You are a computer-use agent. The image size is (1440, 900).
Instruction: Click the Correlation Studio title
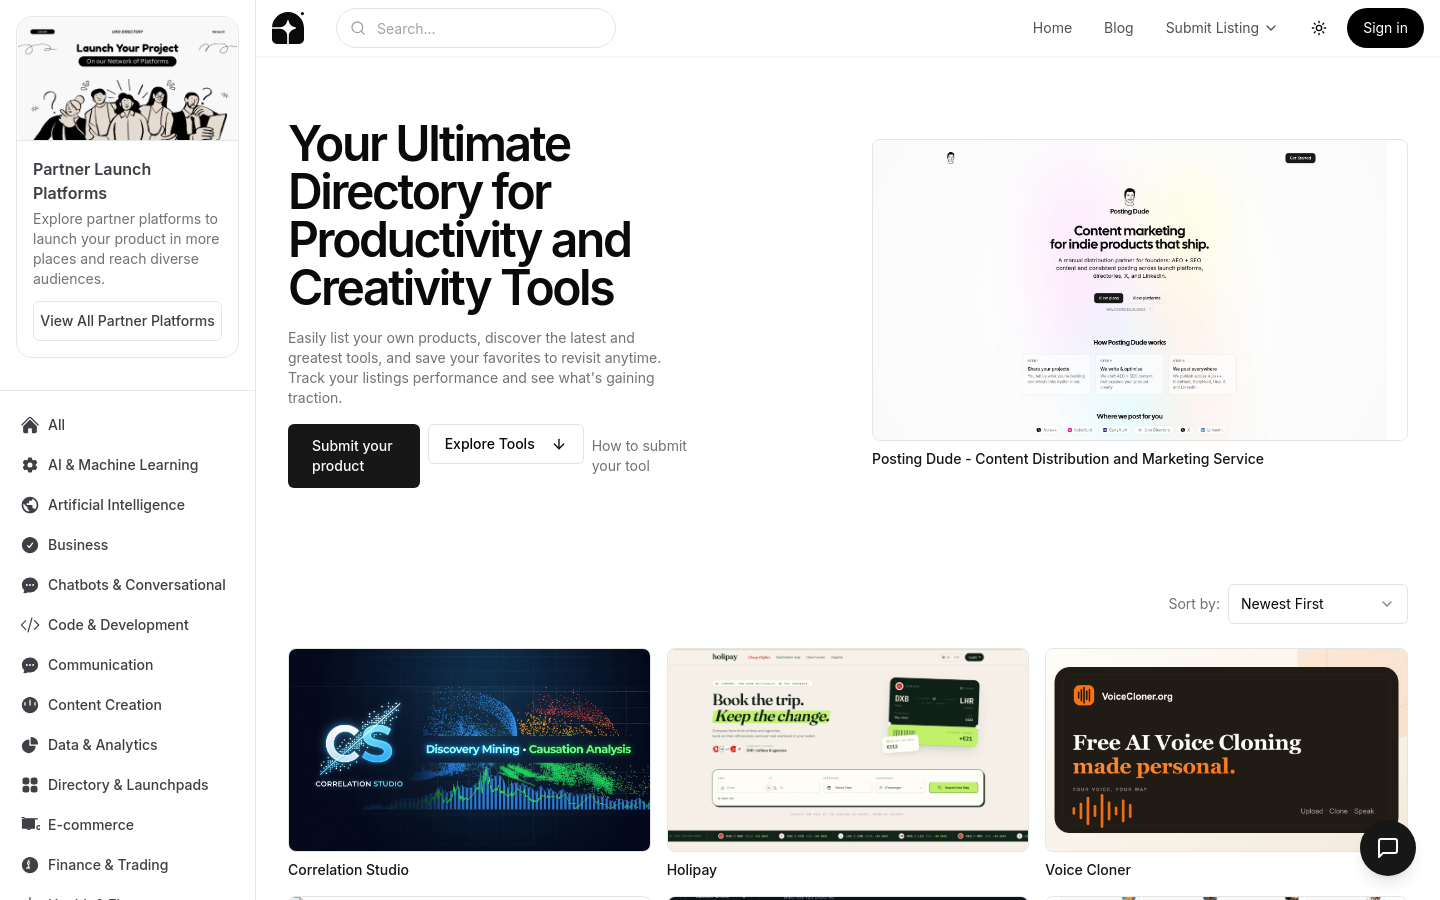(x=348, y=870)
